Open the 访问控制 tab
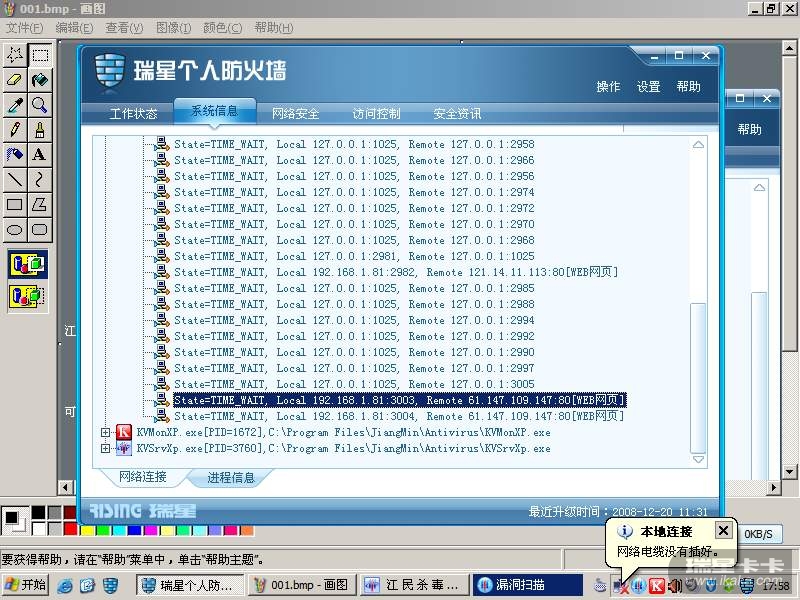Image resolution: width=800 pixels, height=600 pixels. pyautogui.click(x=377, y=113)
